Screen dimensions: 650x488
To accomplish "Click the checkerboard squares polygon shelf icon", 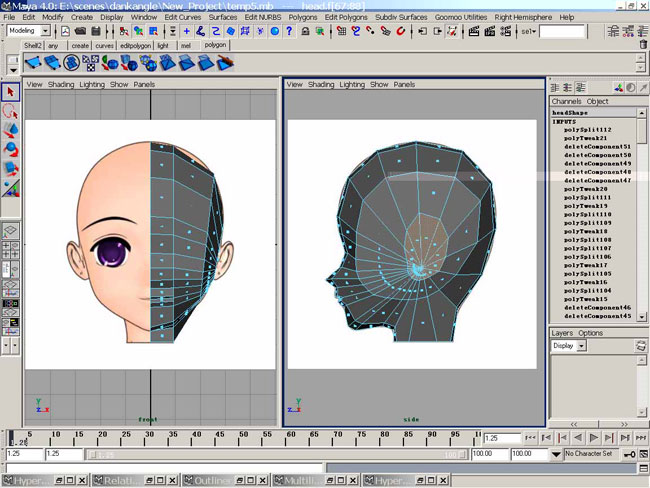I will (90, 63).
